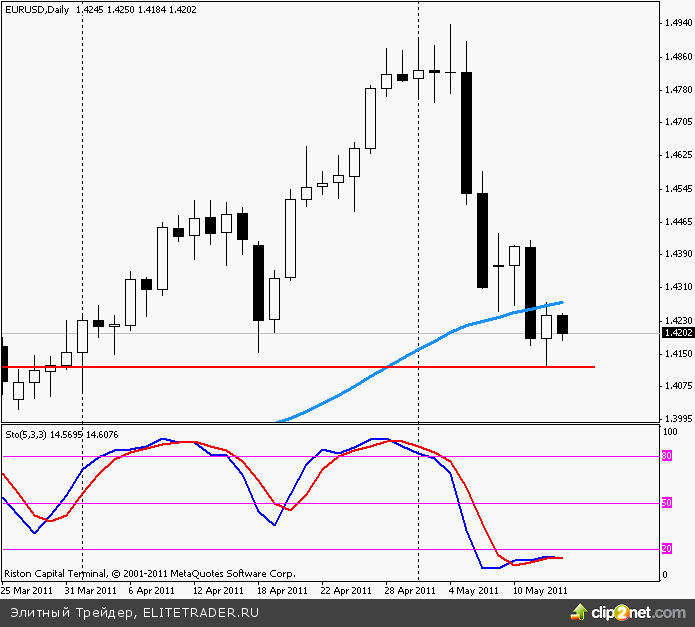Click the 1.3995 price axis label
The width and height of the screenshot is (695, 627).
[677, 418]
